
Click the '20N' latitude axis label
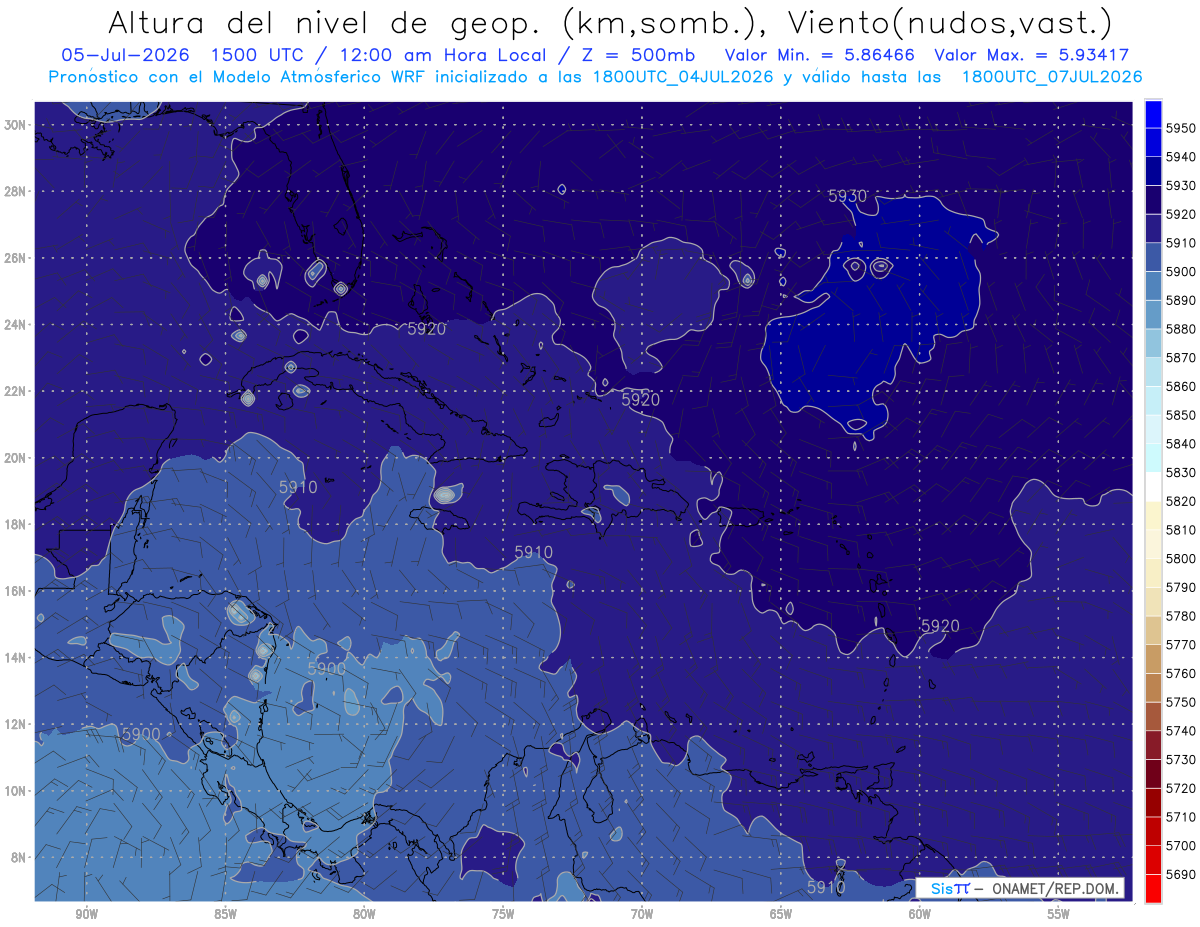point(15,458)
